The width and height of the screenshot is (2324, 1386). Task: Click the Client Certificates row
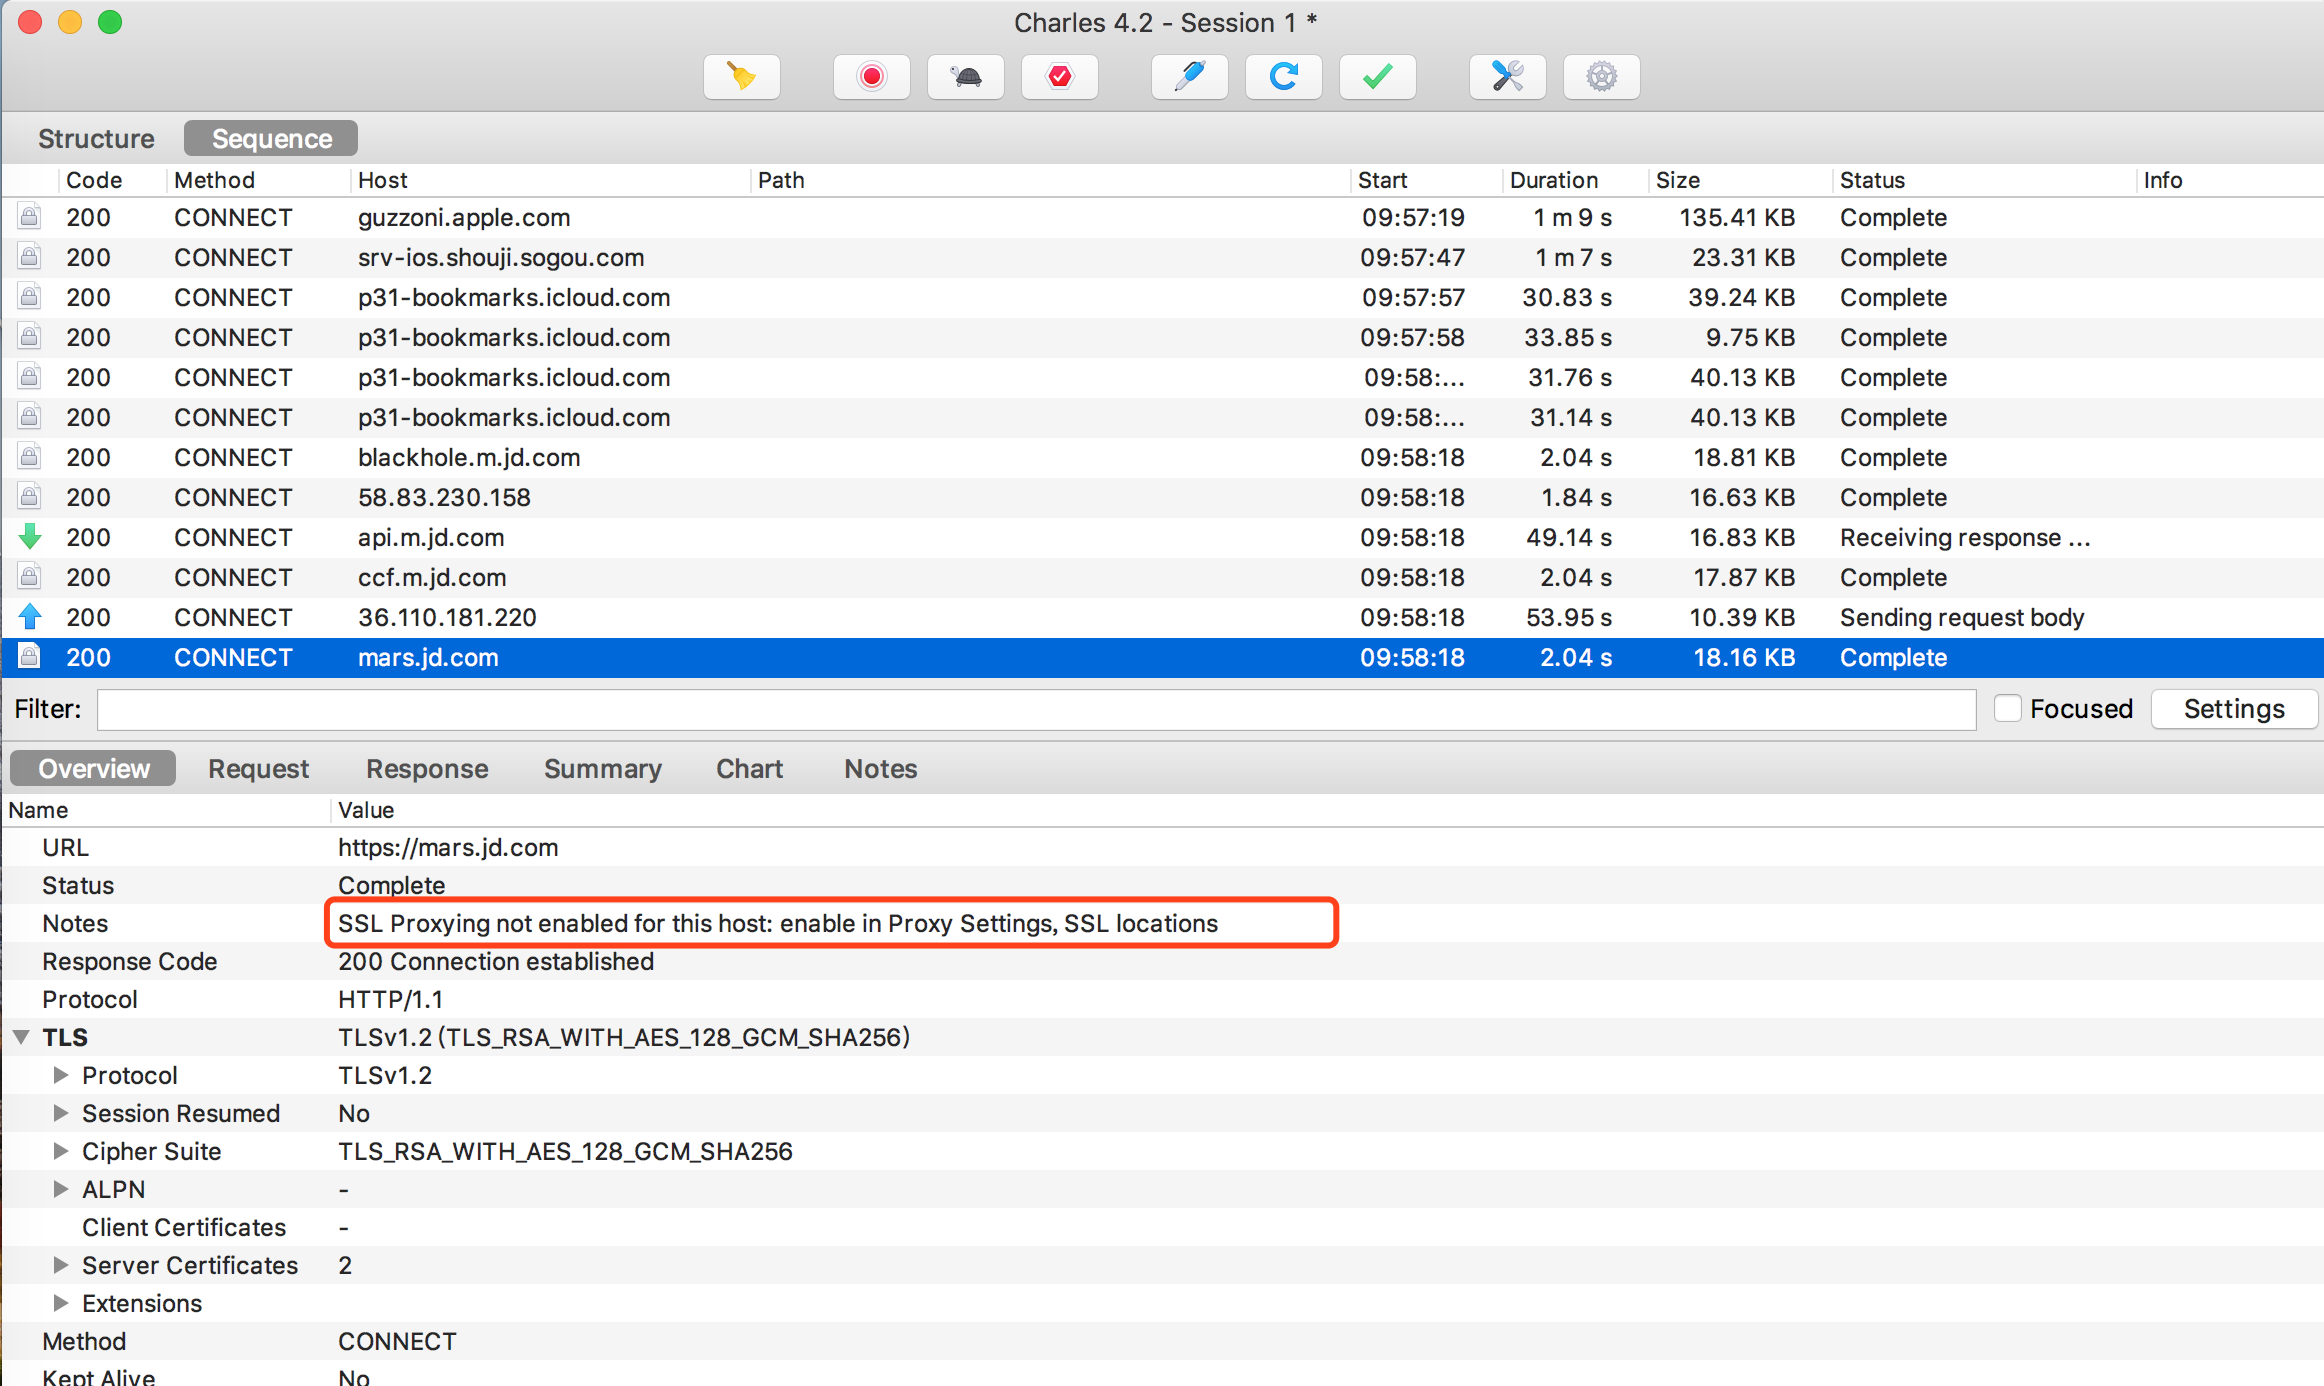tap(1162, 1227)
